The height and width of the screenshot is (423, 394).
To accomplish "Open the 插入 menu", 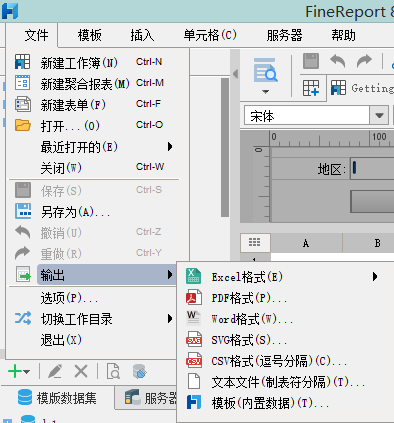I will pos(142,35).
